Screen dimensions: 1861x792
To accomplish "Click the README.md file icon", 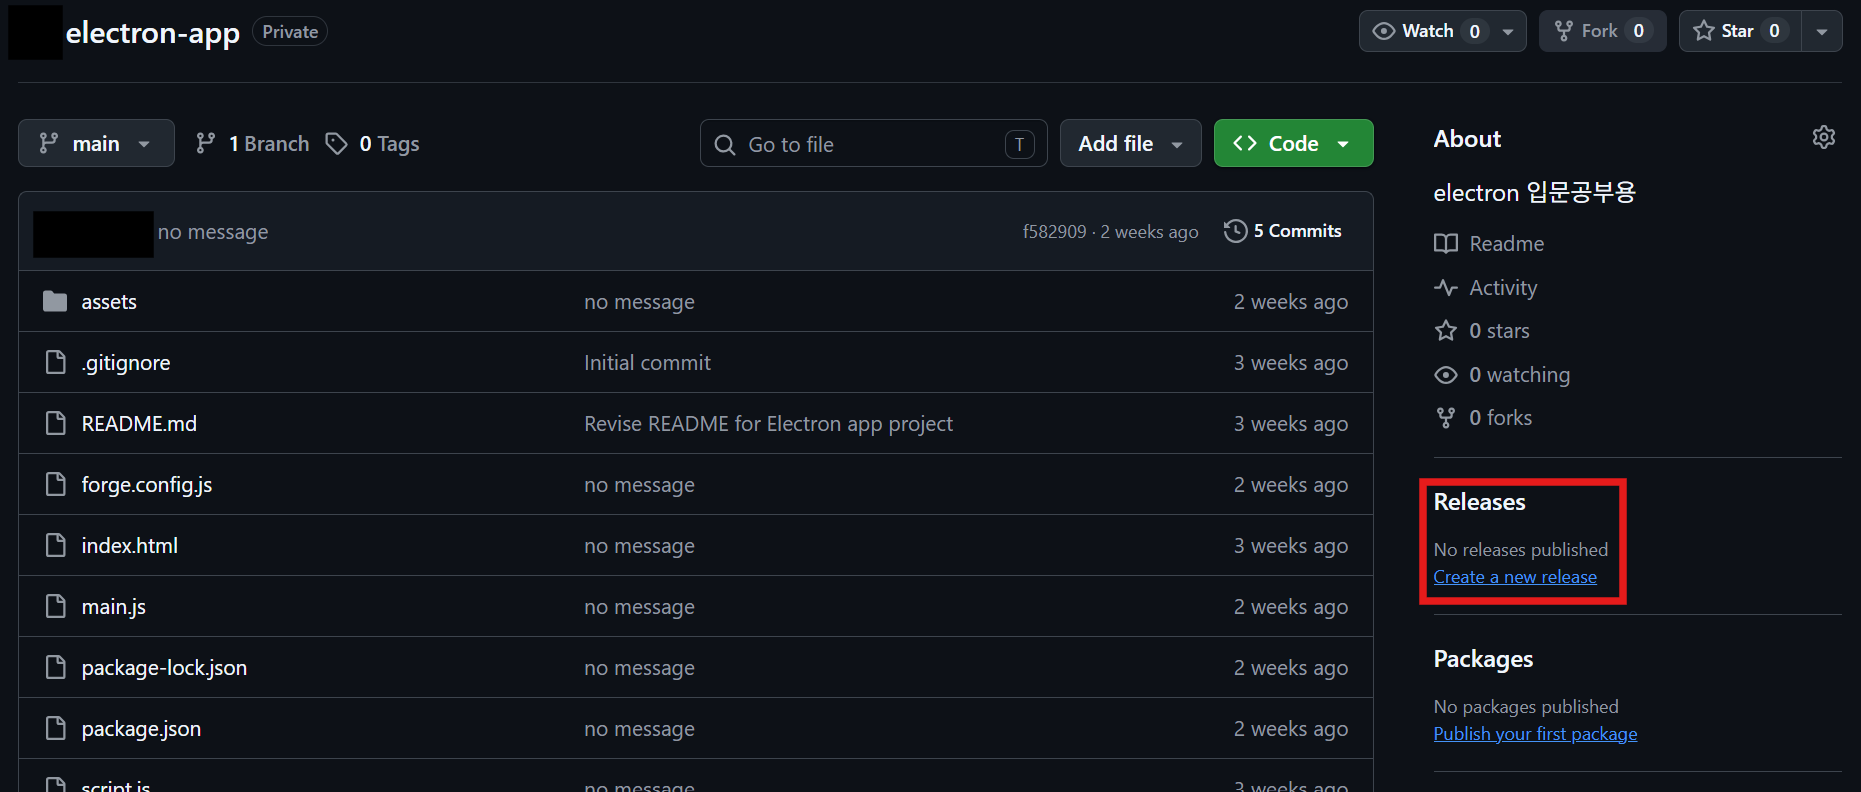I will click(56, 423).
